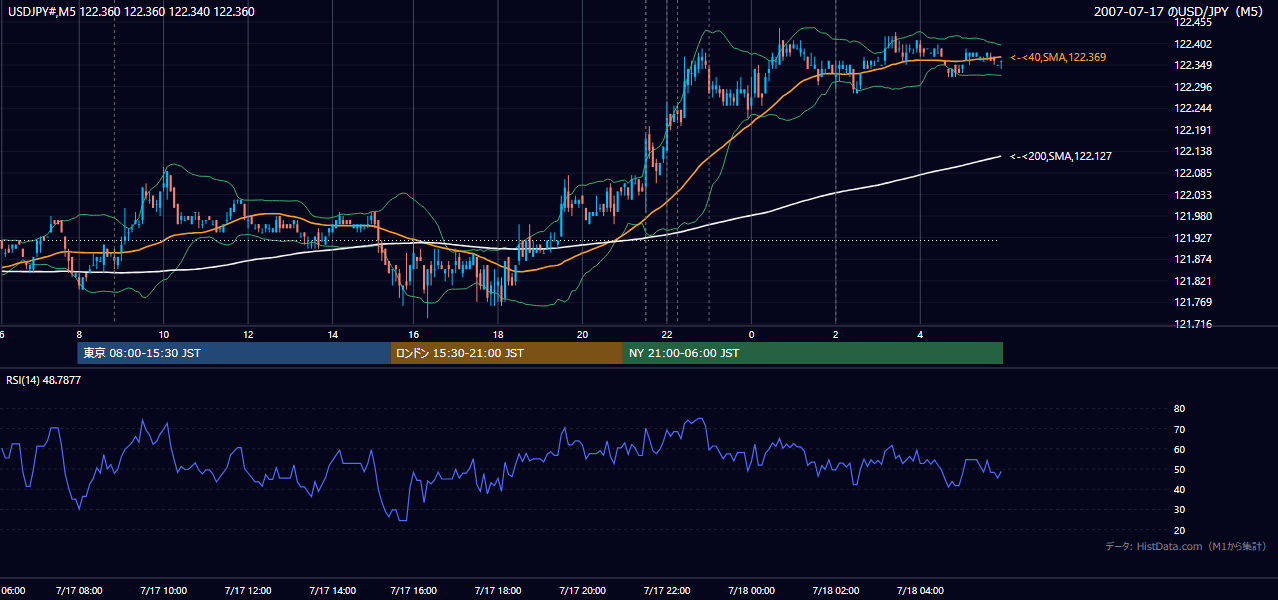Click hour tick 18 on the price chart axis

(x=498, y=334)
